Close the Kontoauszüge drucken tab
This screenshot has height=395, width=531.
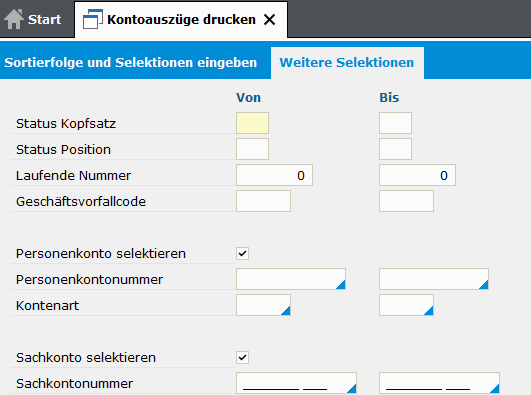[270, 20]
